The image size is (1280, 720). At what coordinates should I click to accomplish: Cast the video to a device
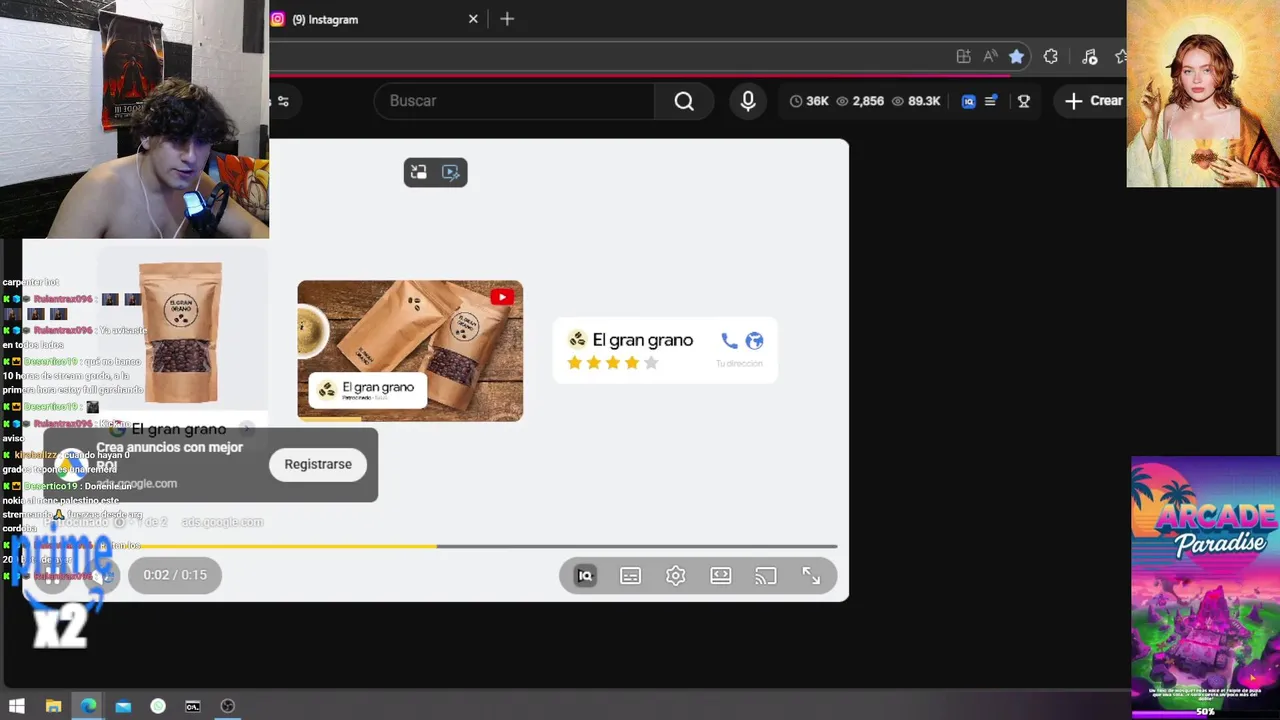(x=766, y=576)
